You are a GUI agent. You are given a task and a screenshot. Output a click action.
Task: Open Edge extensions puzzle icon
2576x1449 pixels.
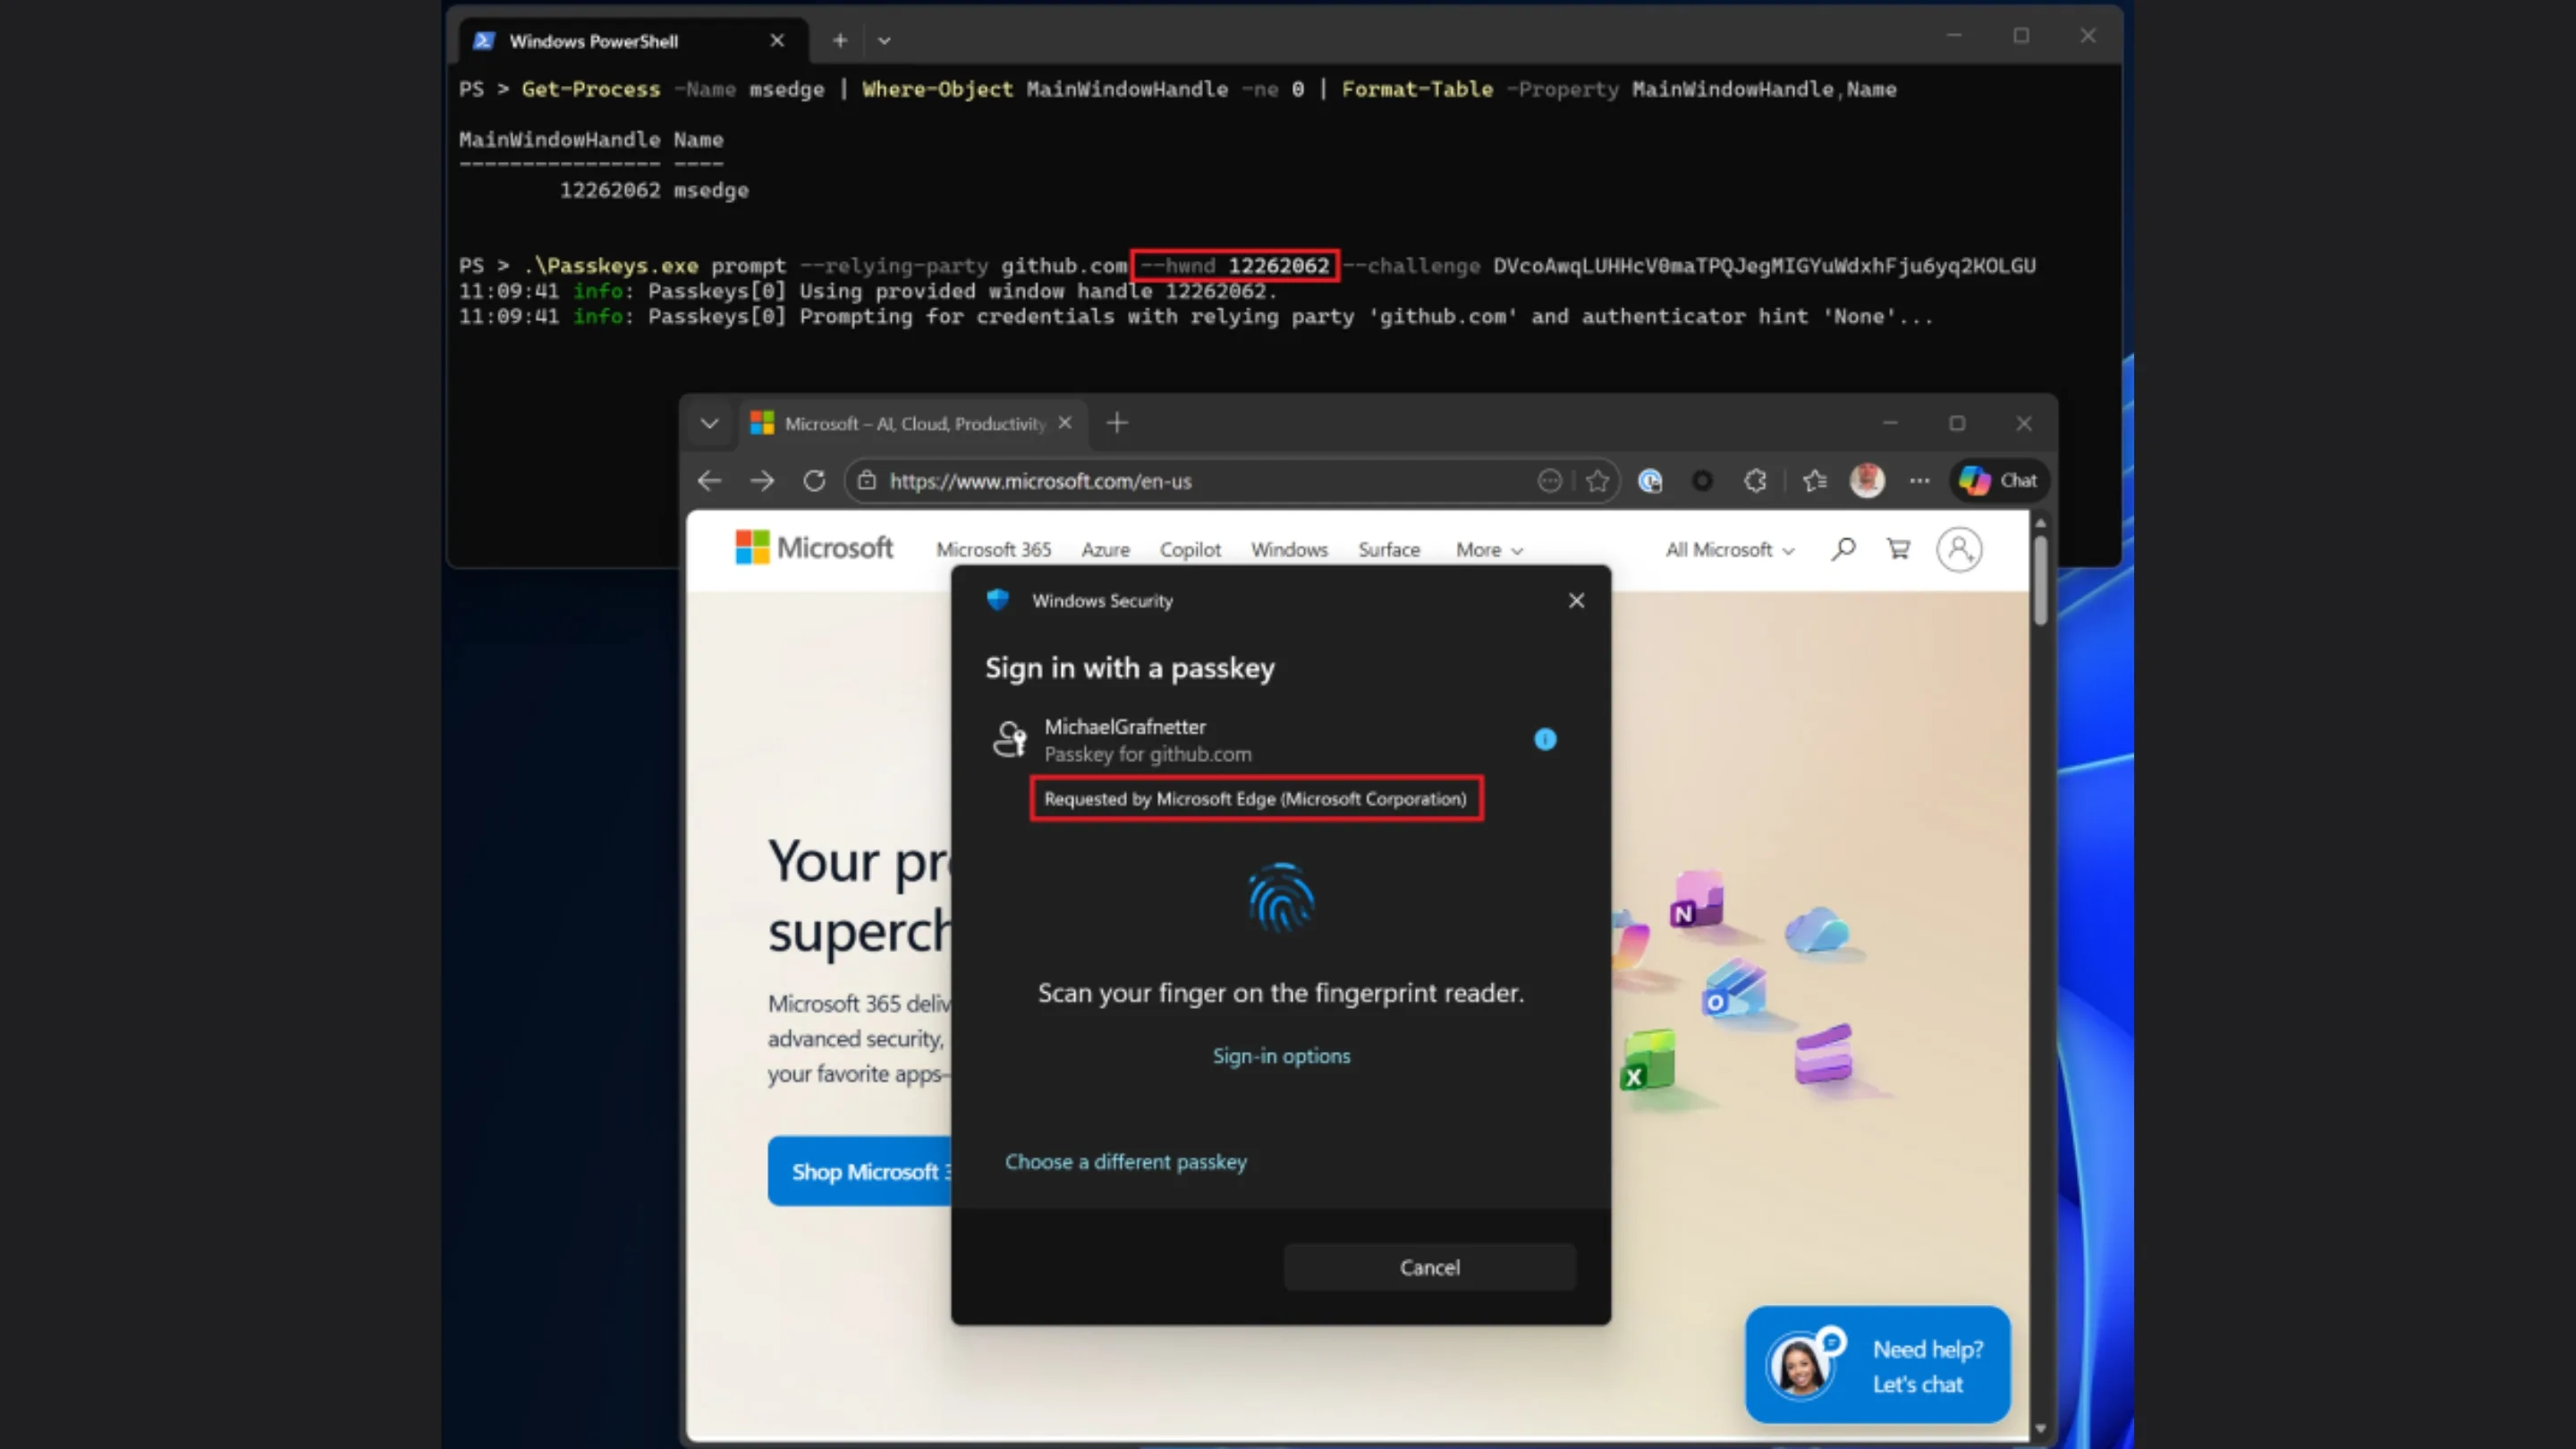tap(1755, 481)
